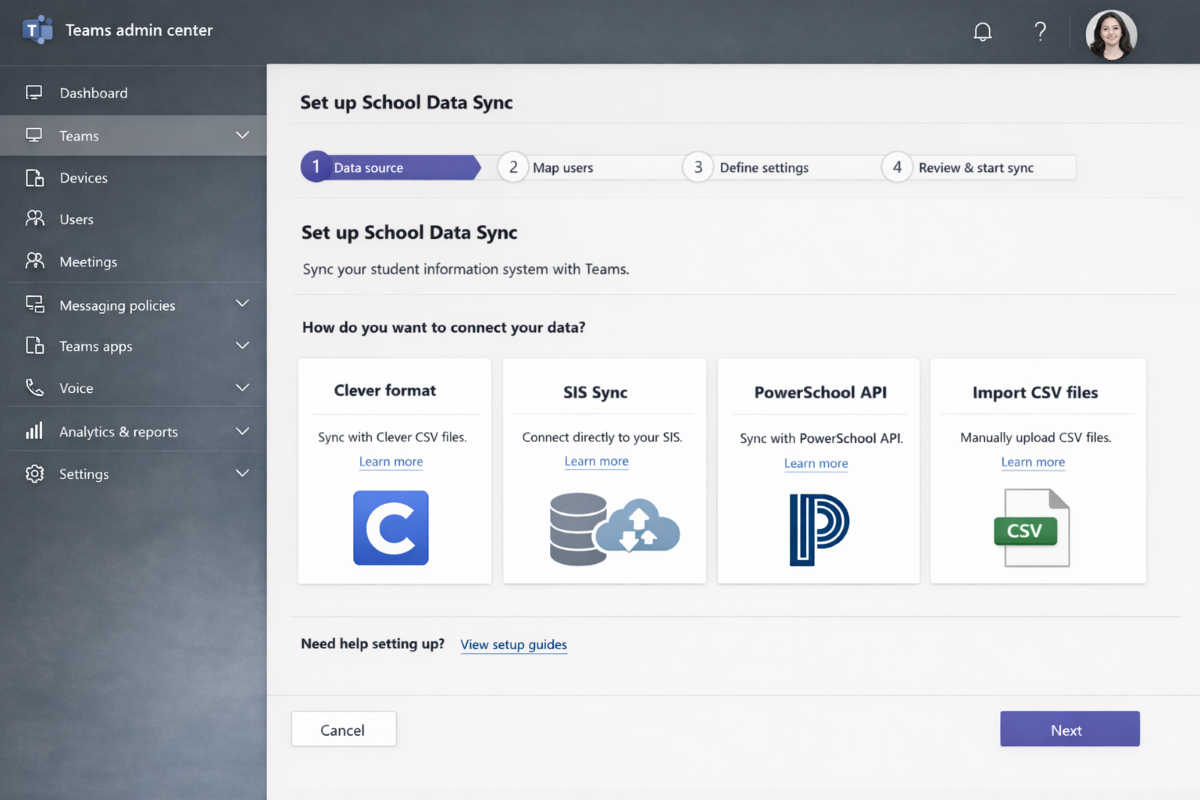Open View setup guides link
The image size is (1200, 800).
[x=514, y=645]
